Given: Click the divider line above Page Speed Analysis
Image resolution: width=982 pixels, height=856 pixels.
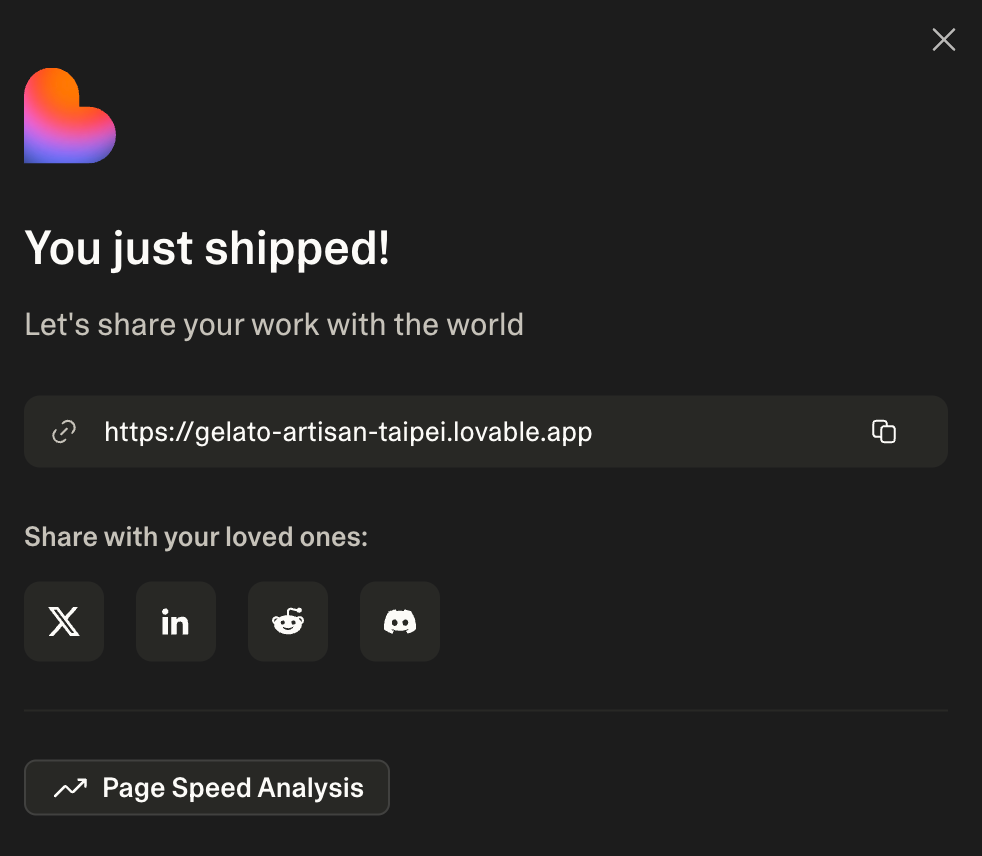Looking at the screenshot, I should coord(485,710).
